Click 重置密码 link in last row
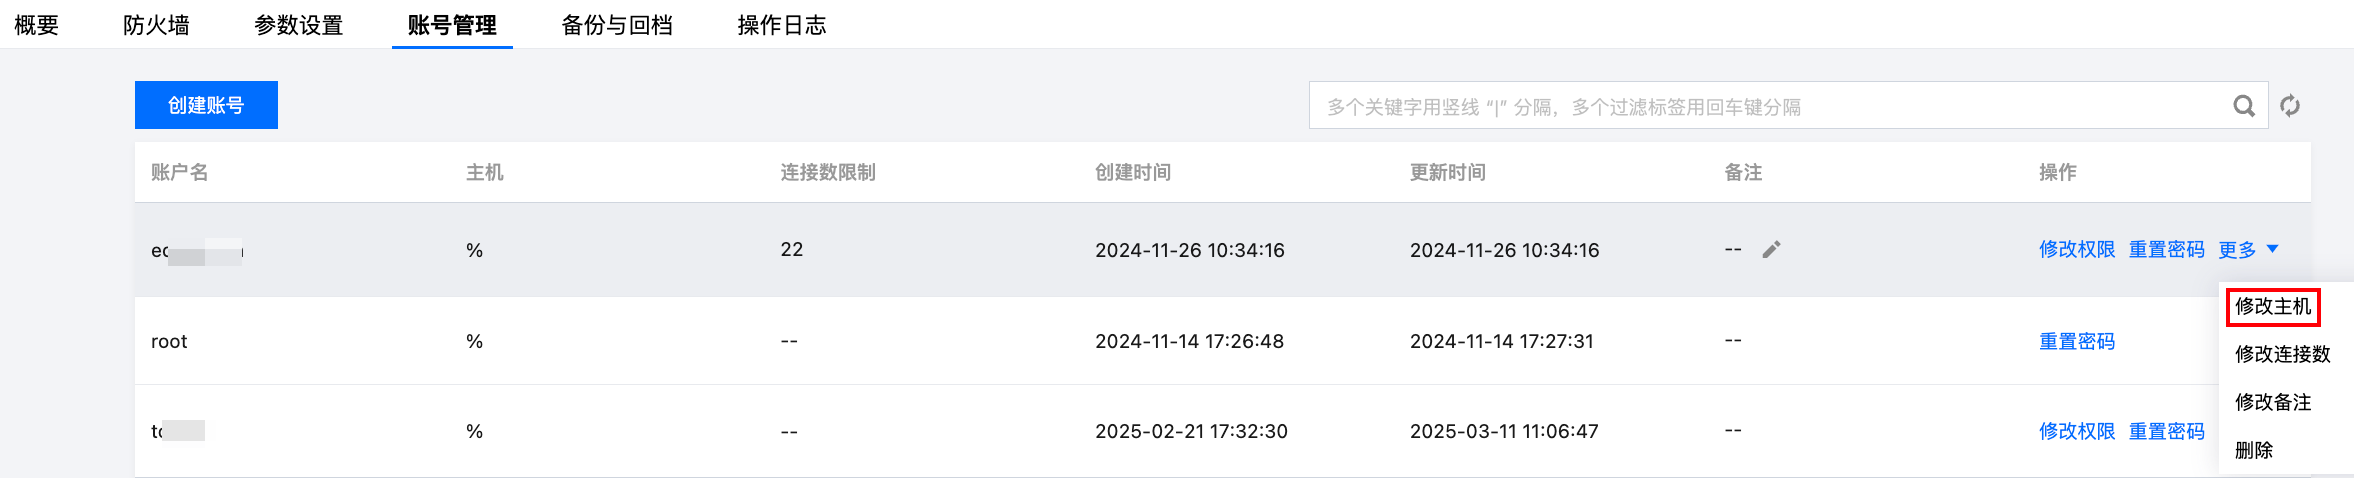The width and height of the screenshot is (2354, 478). point(2166,431)
